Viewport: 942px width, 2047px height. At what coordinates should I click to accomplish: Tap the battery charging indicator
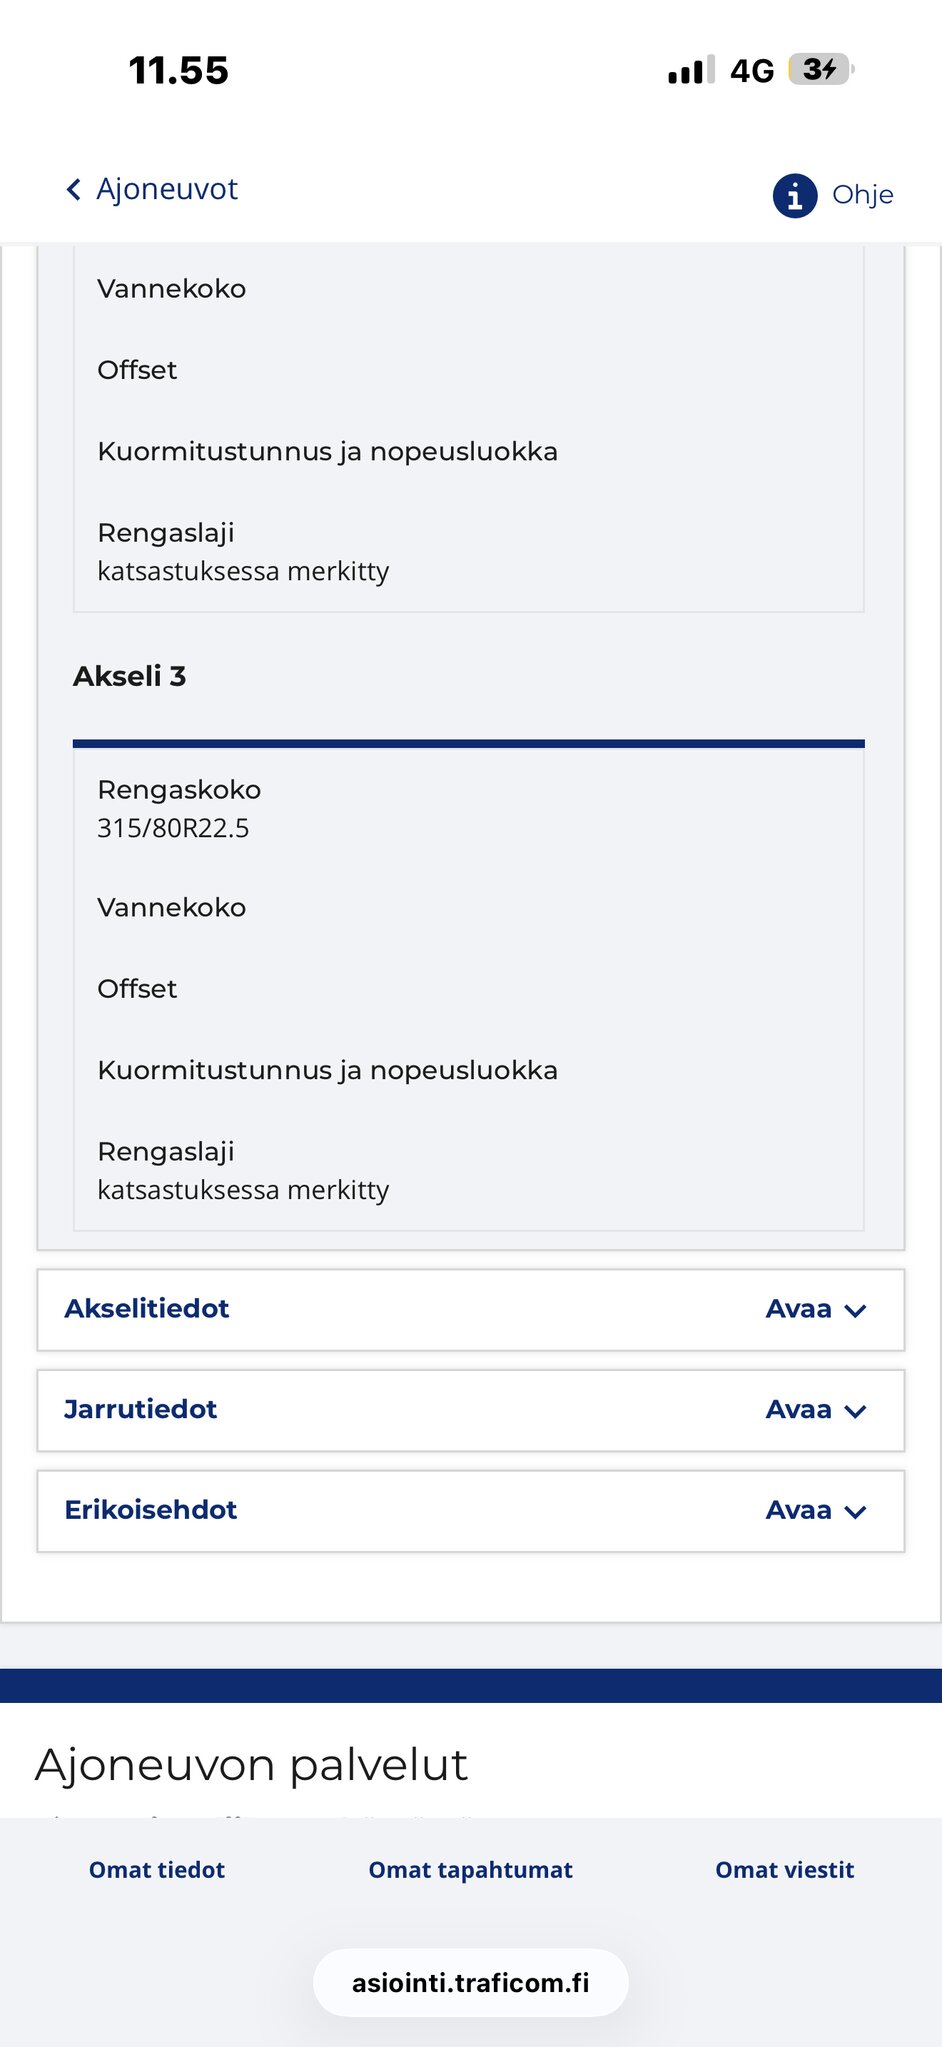pyautogui.click(x=820, y=70)
